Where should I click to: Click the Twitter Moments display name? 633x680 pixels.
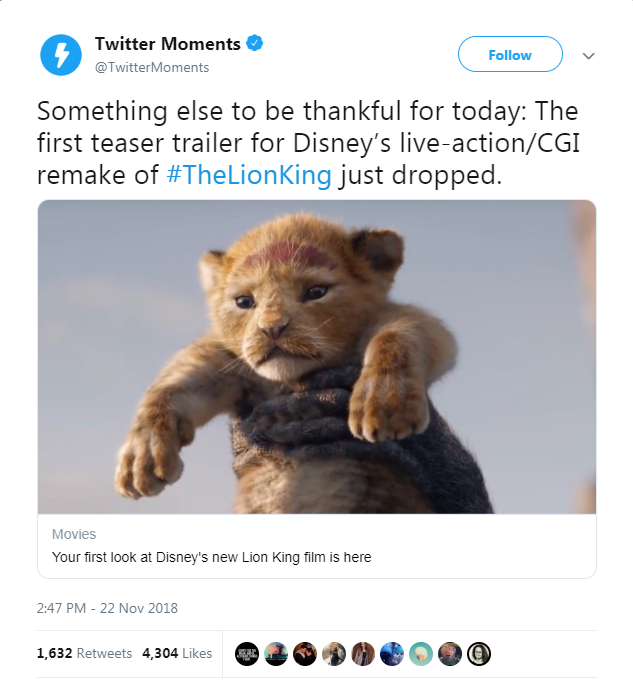167,44
